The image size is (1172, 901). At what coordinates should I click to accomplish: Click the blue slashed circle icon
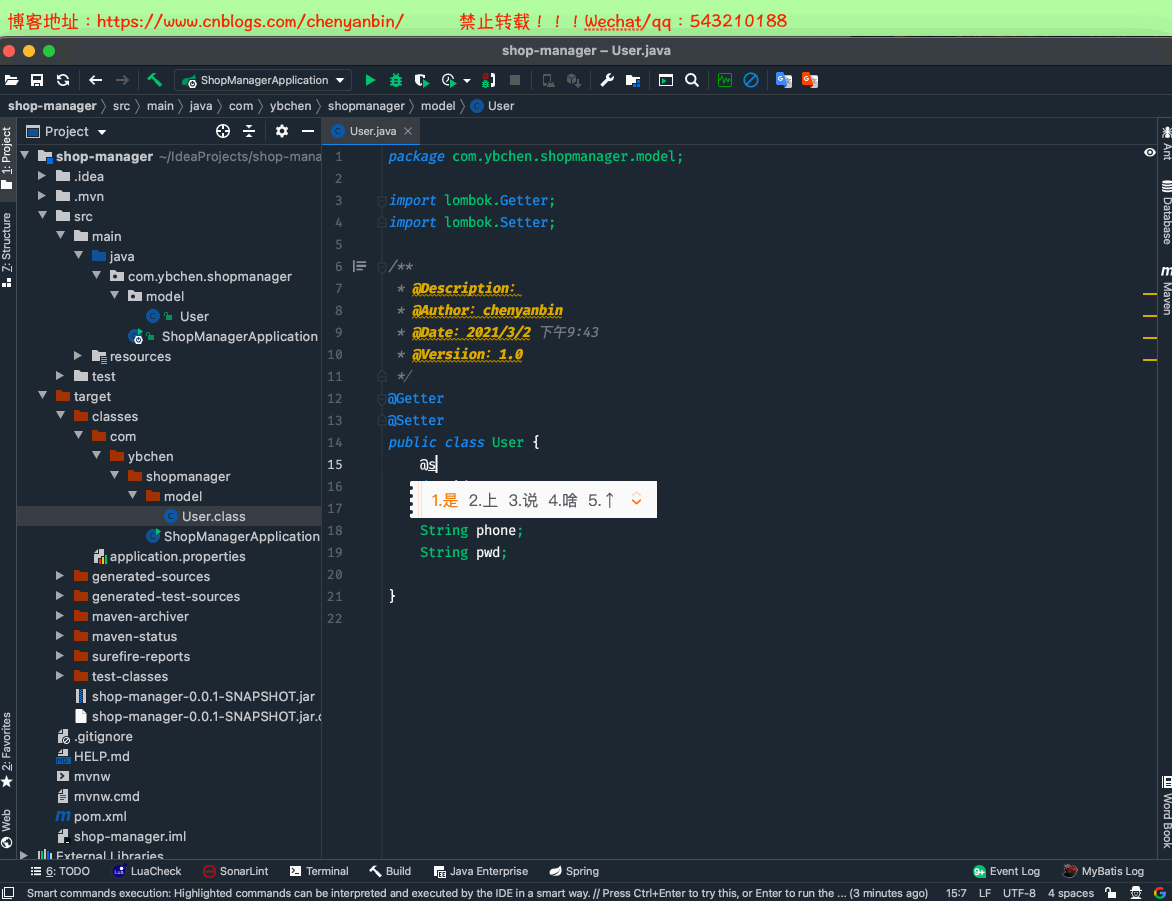pyautogui.click(x=751, y=80)
